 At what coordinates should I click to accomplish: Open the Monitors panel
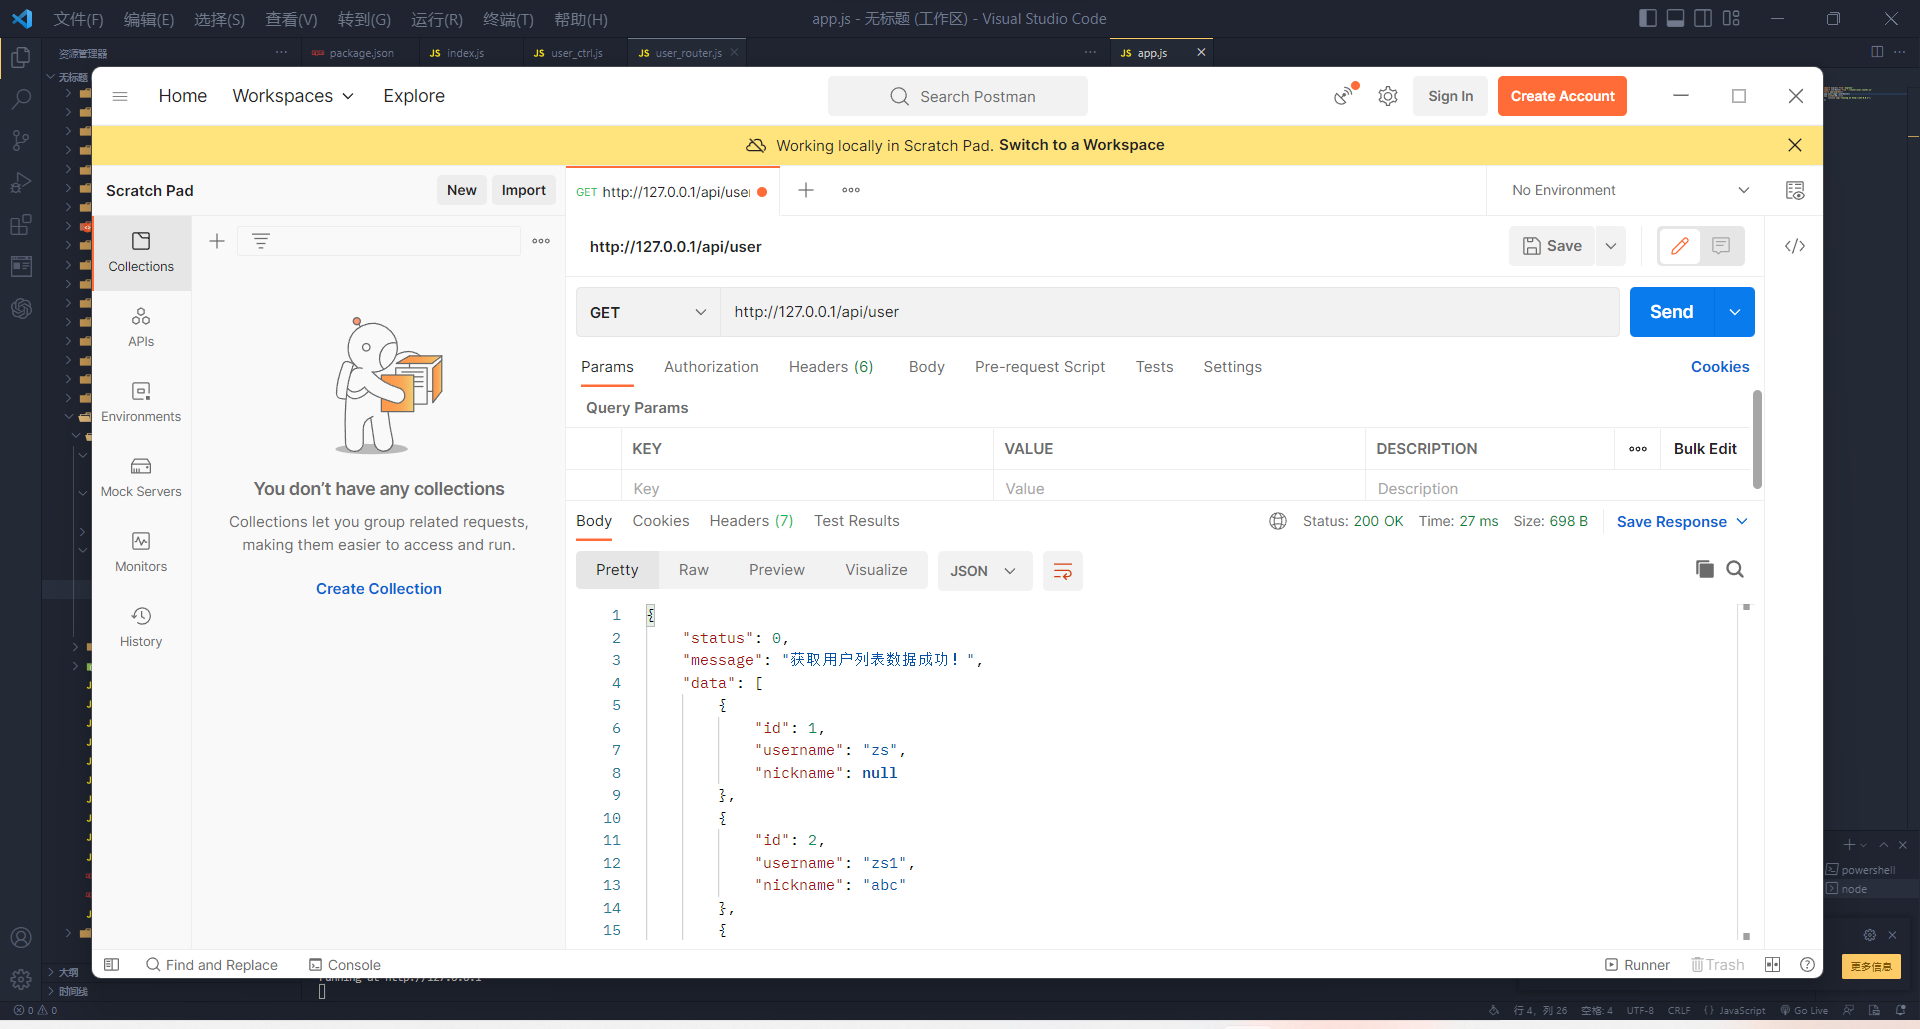pos(140,551)
